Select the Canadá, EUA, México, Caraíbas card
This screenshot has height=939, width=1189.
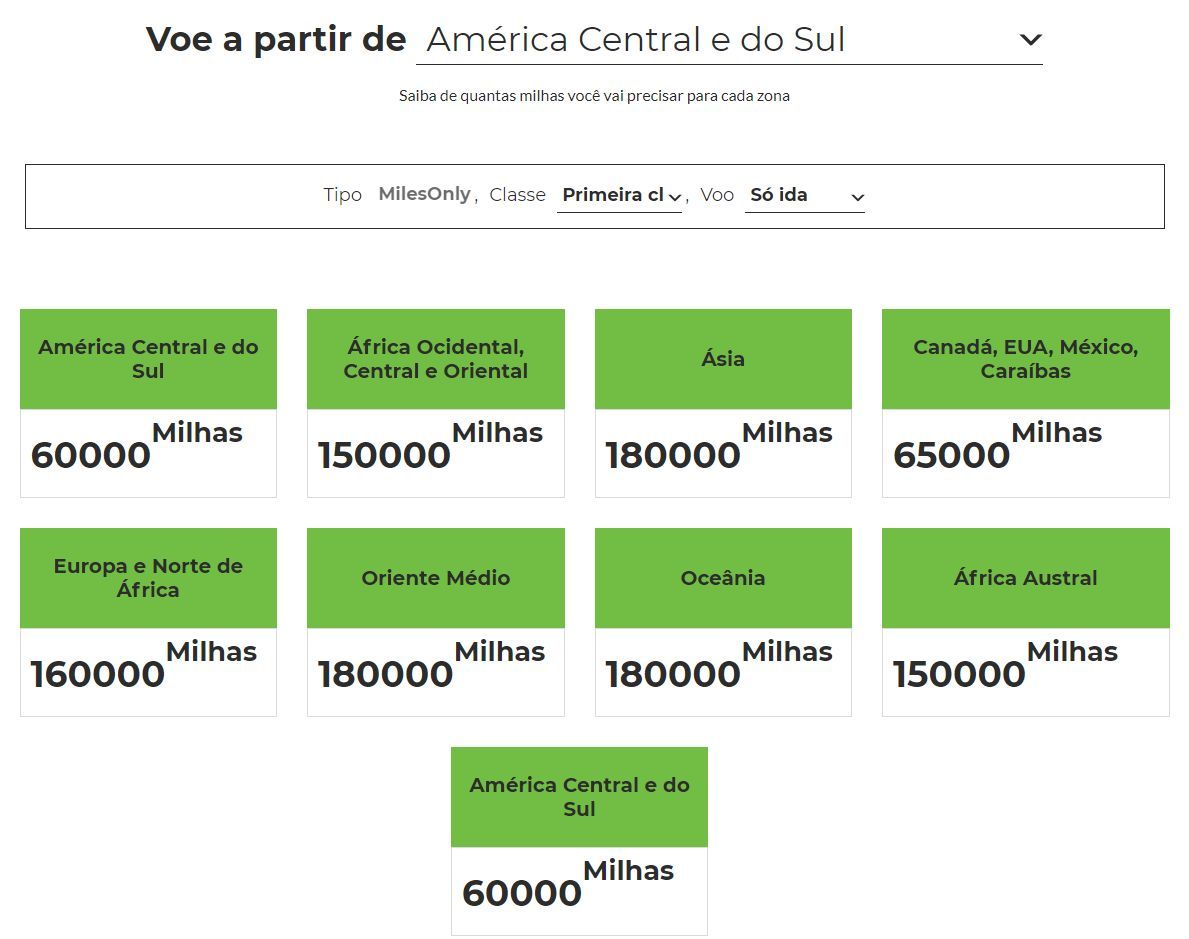pyautogui.click(x=1026, y=403)
